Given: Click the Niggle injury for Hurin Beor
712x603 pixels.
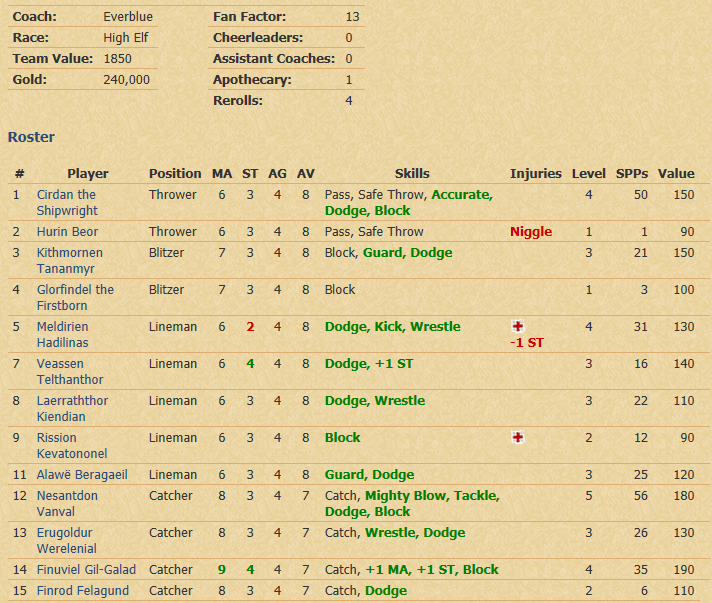Looking at the screenshot, I should pos(531,232).
